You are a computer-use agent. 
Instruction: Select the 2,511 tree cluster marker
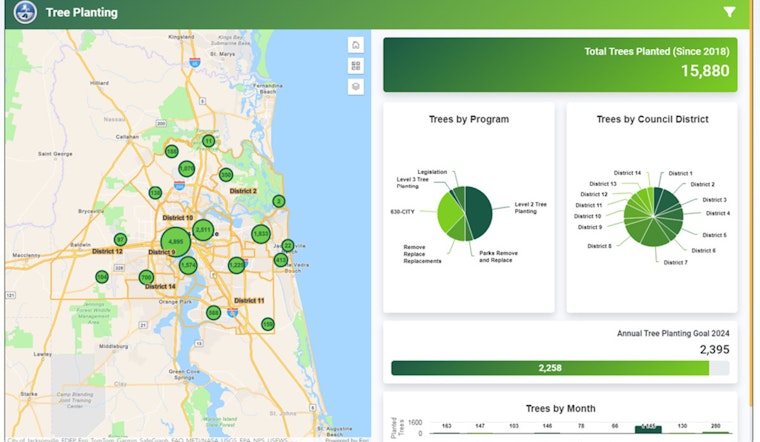coord(203,230)
